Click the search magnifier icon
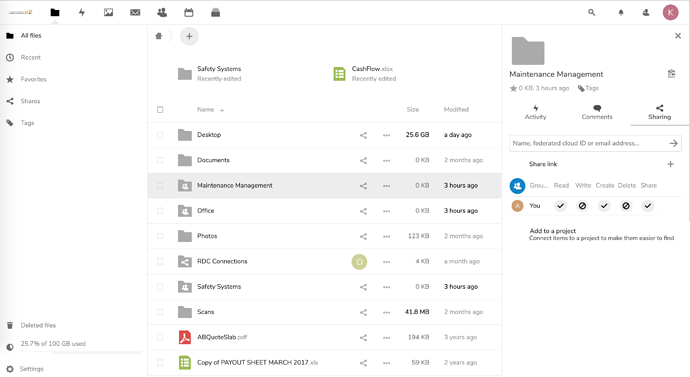This screenshot has width=690, height=377. (591, 12)
